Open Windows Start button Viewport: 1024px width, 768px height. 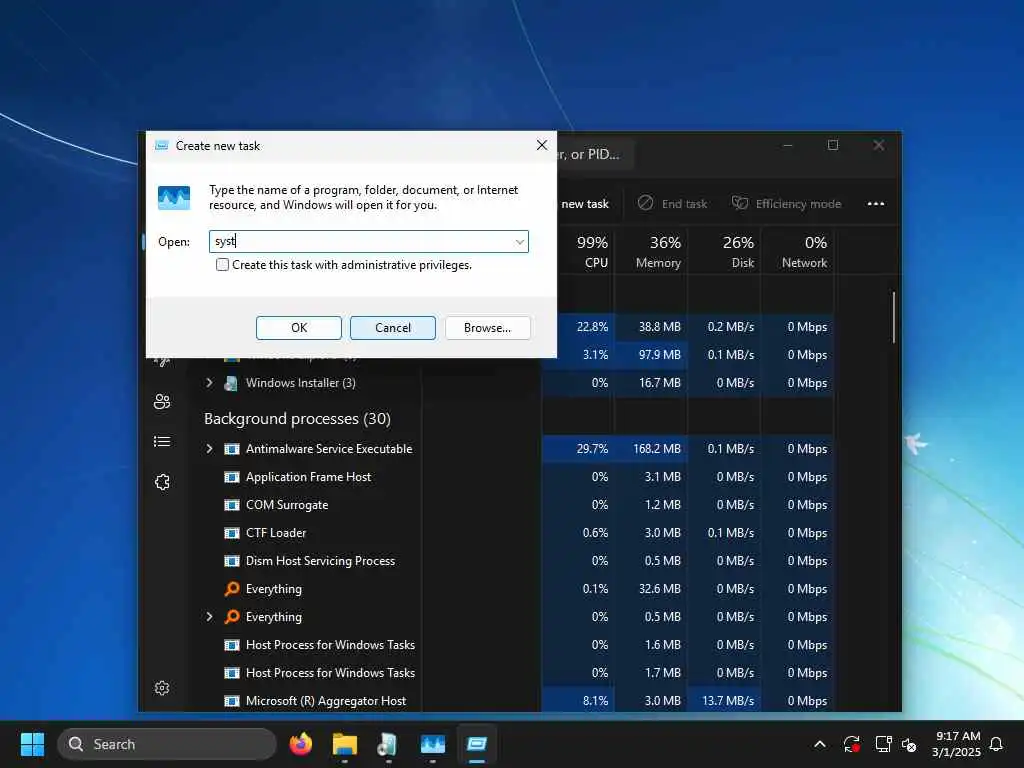32,744
